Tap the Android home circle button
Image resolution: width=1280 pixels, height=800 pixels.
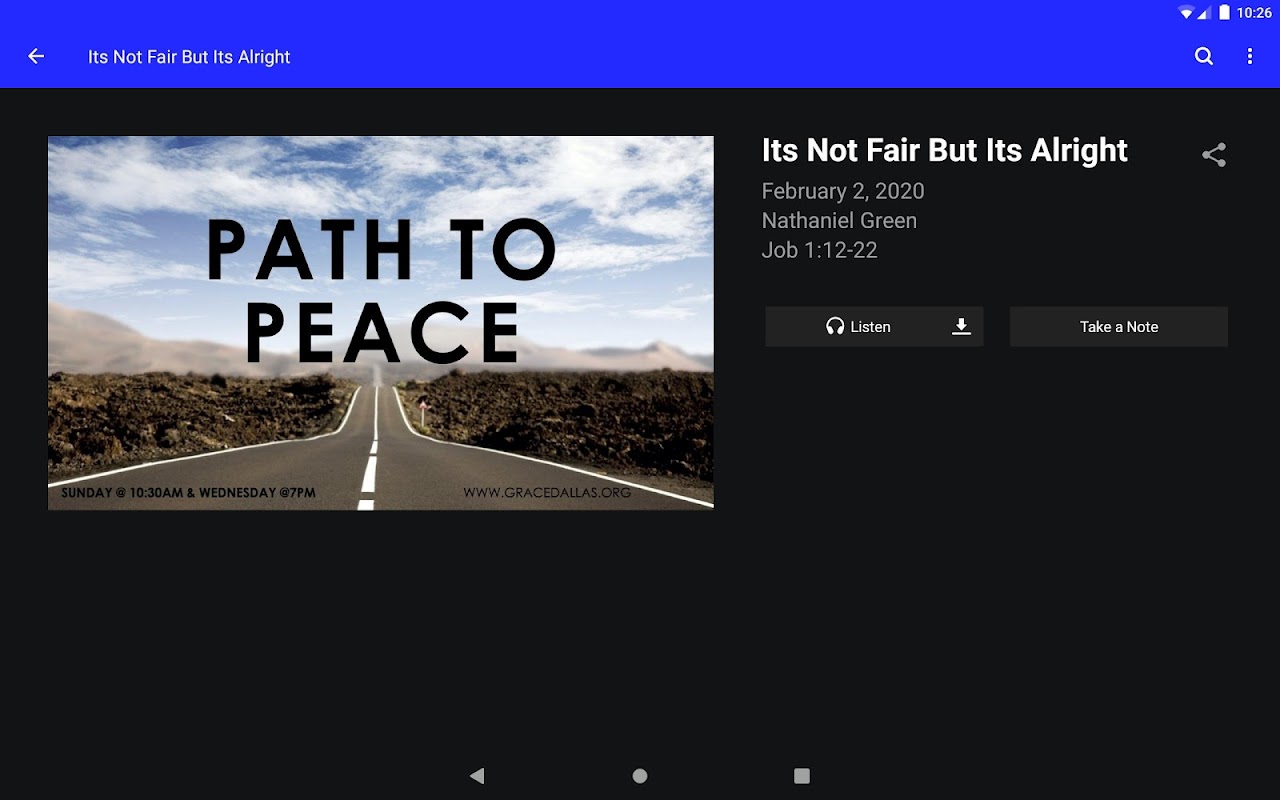pyautogui.click(x=640, y=776)
